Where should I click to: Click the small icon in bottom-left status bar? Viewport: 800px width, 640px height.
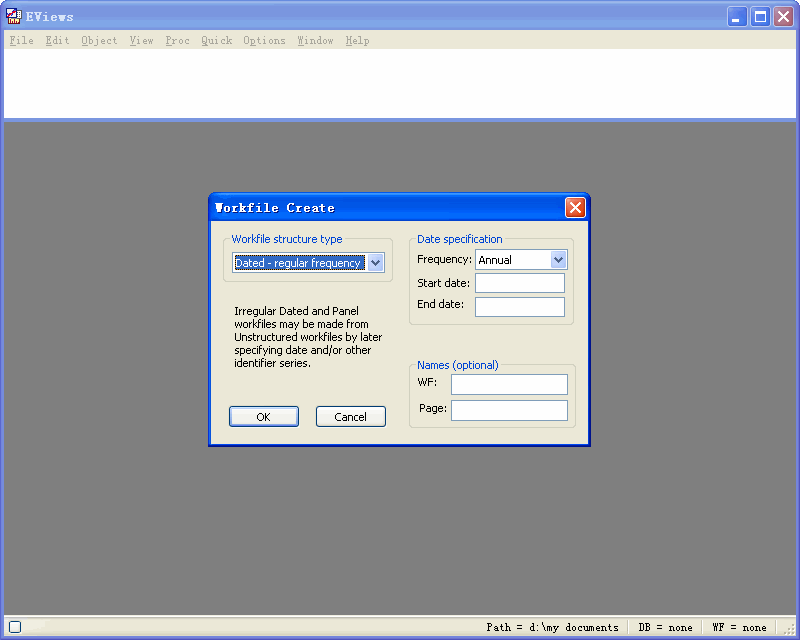coord(13,626)
